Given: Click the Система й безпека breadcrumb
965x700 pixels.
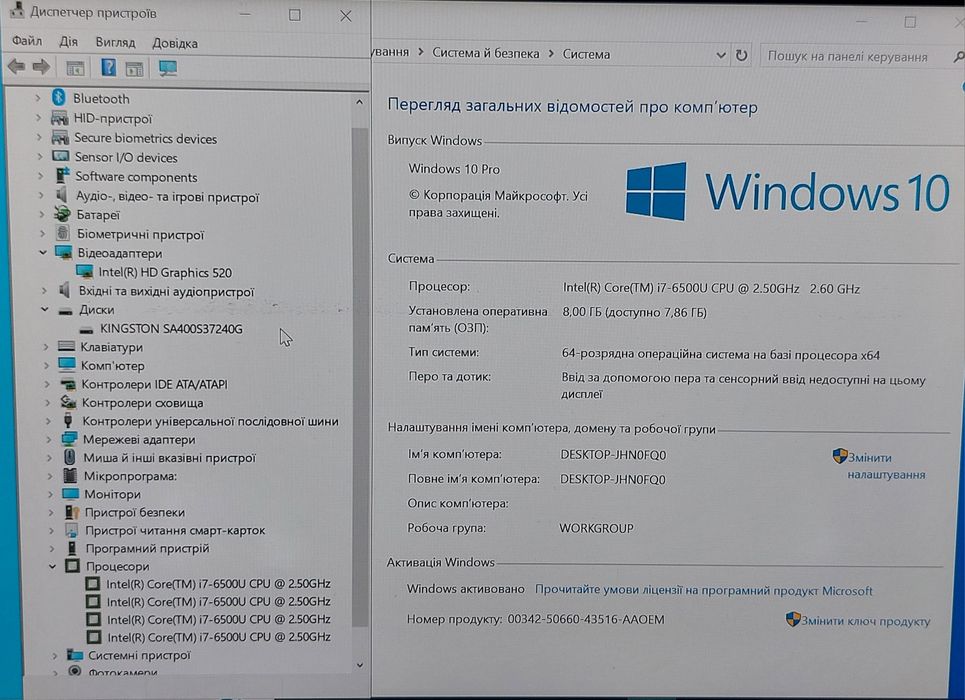Looking at the screenshot, I should [486, 53].
